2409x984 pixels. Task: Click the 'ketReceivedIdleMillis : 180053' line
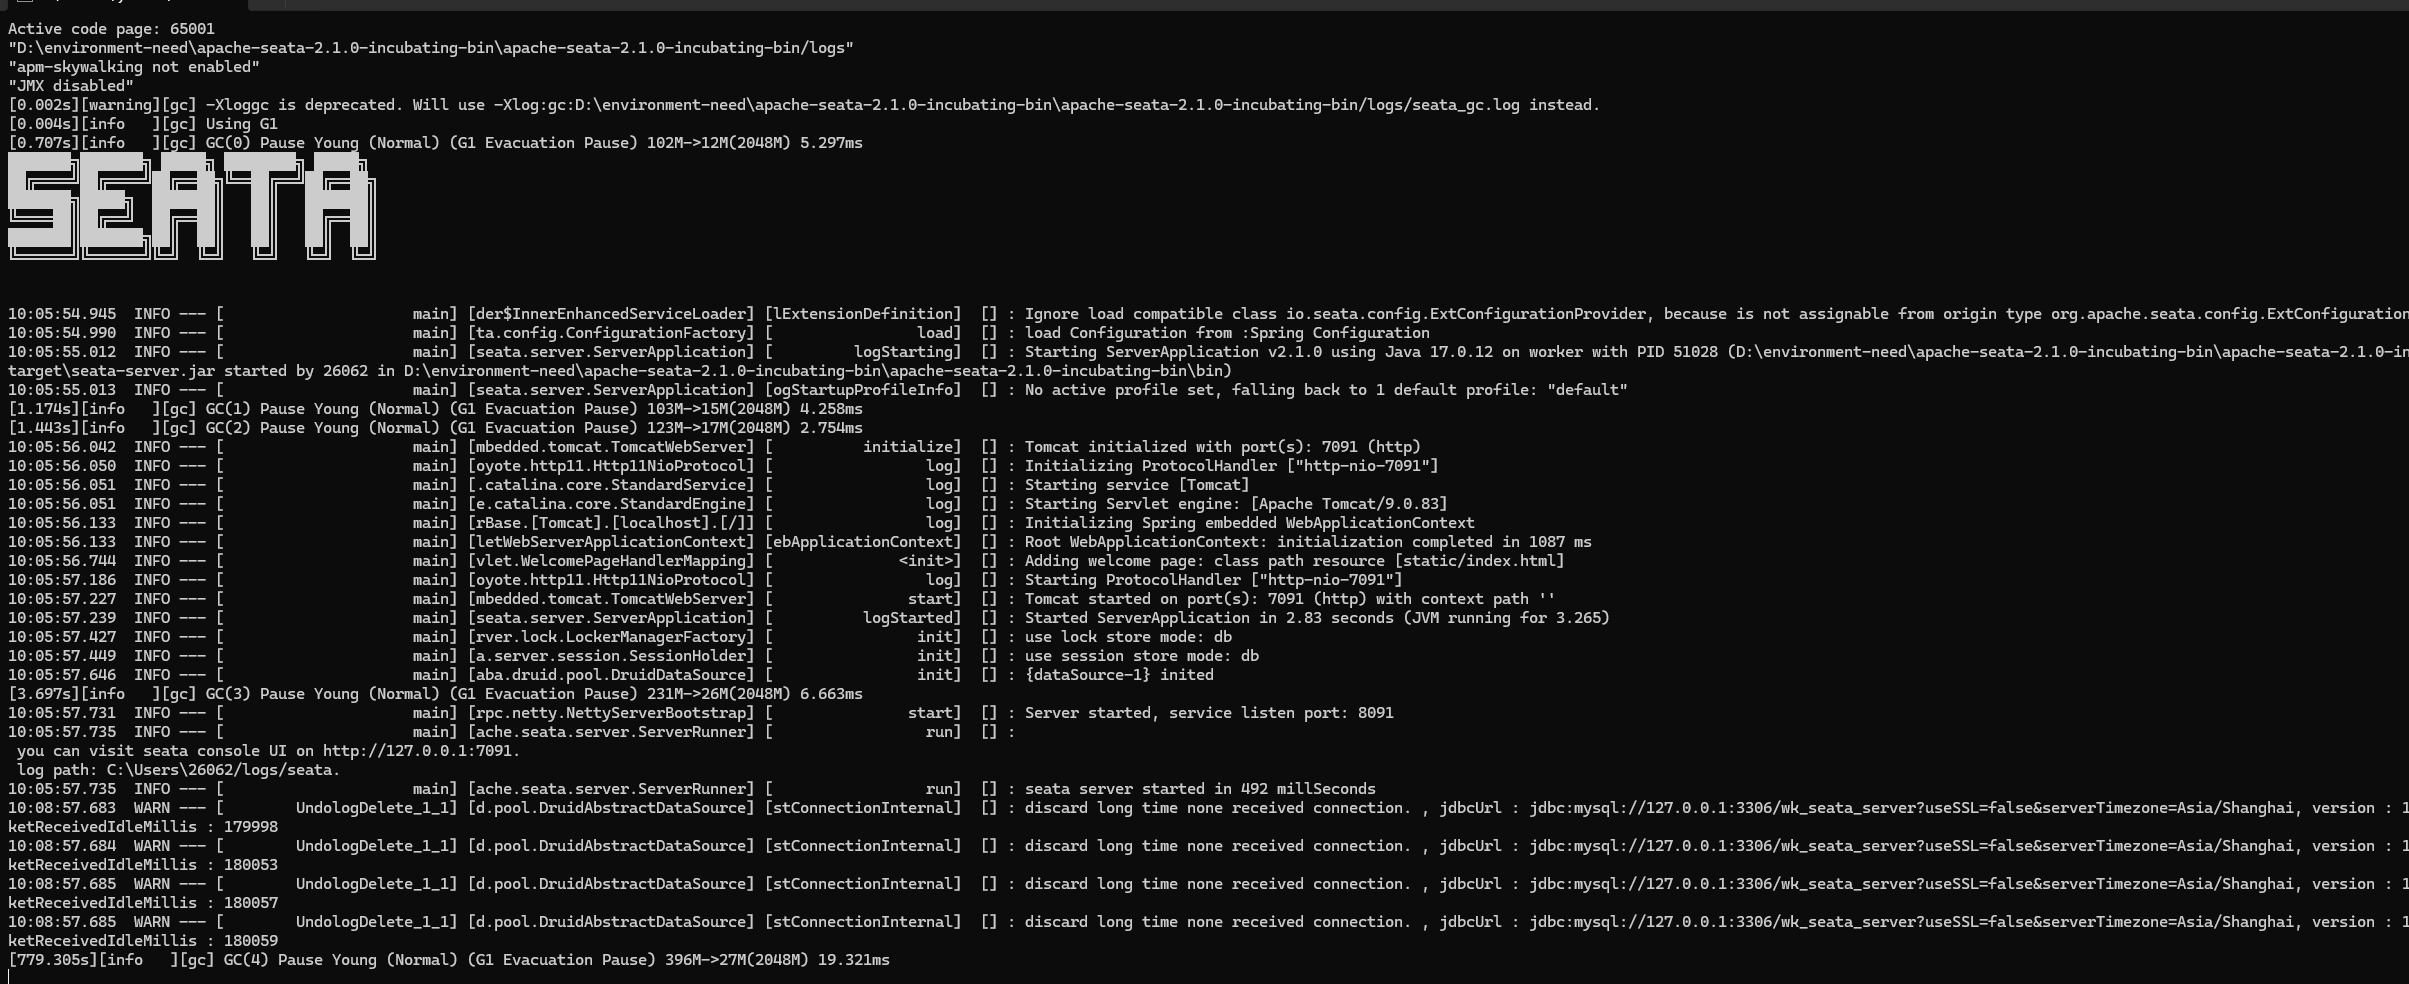[x=143, y=865]
